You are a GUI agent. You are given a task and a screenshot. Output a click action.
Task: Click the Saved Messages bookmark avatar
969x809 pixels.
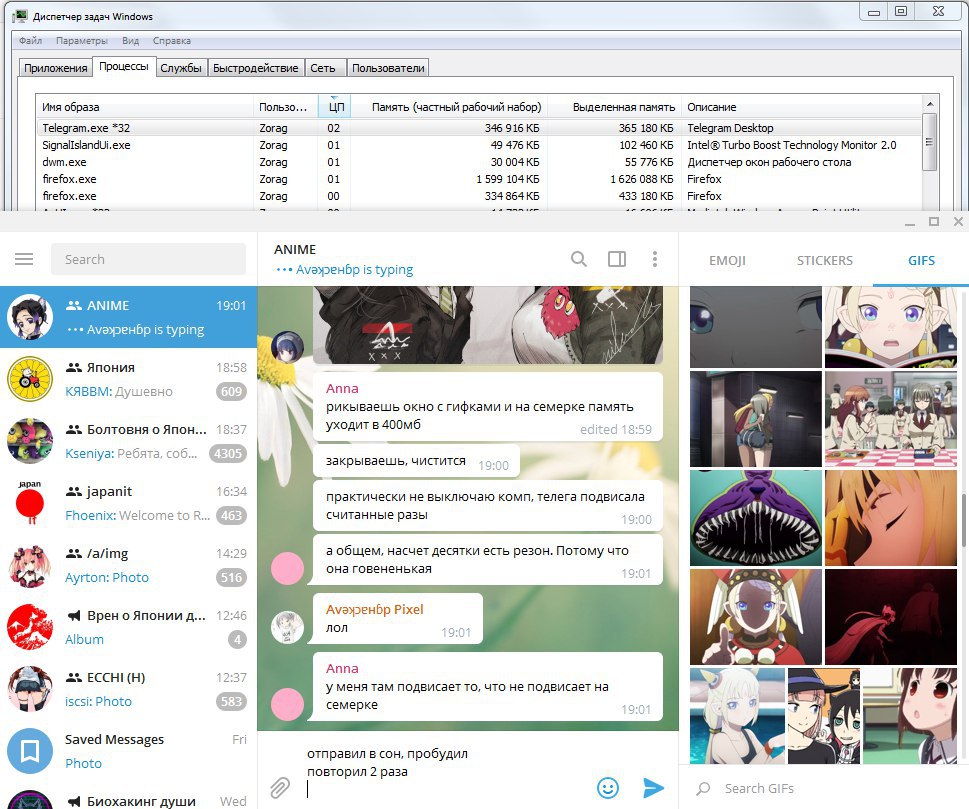tap(30, 751)
